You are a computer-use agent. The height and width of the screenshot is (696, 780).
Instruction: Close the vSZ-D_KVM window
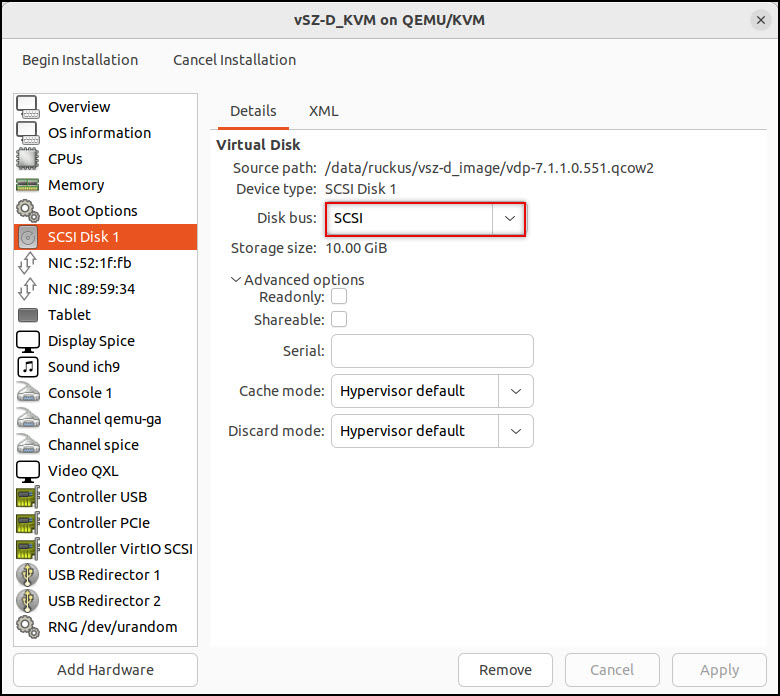[x=761, y=20]
